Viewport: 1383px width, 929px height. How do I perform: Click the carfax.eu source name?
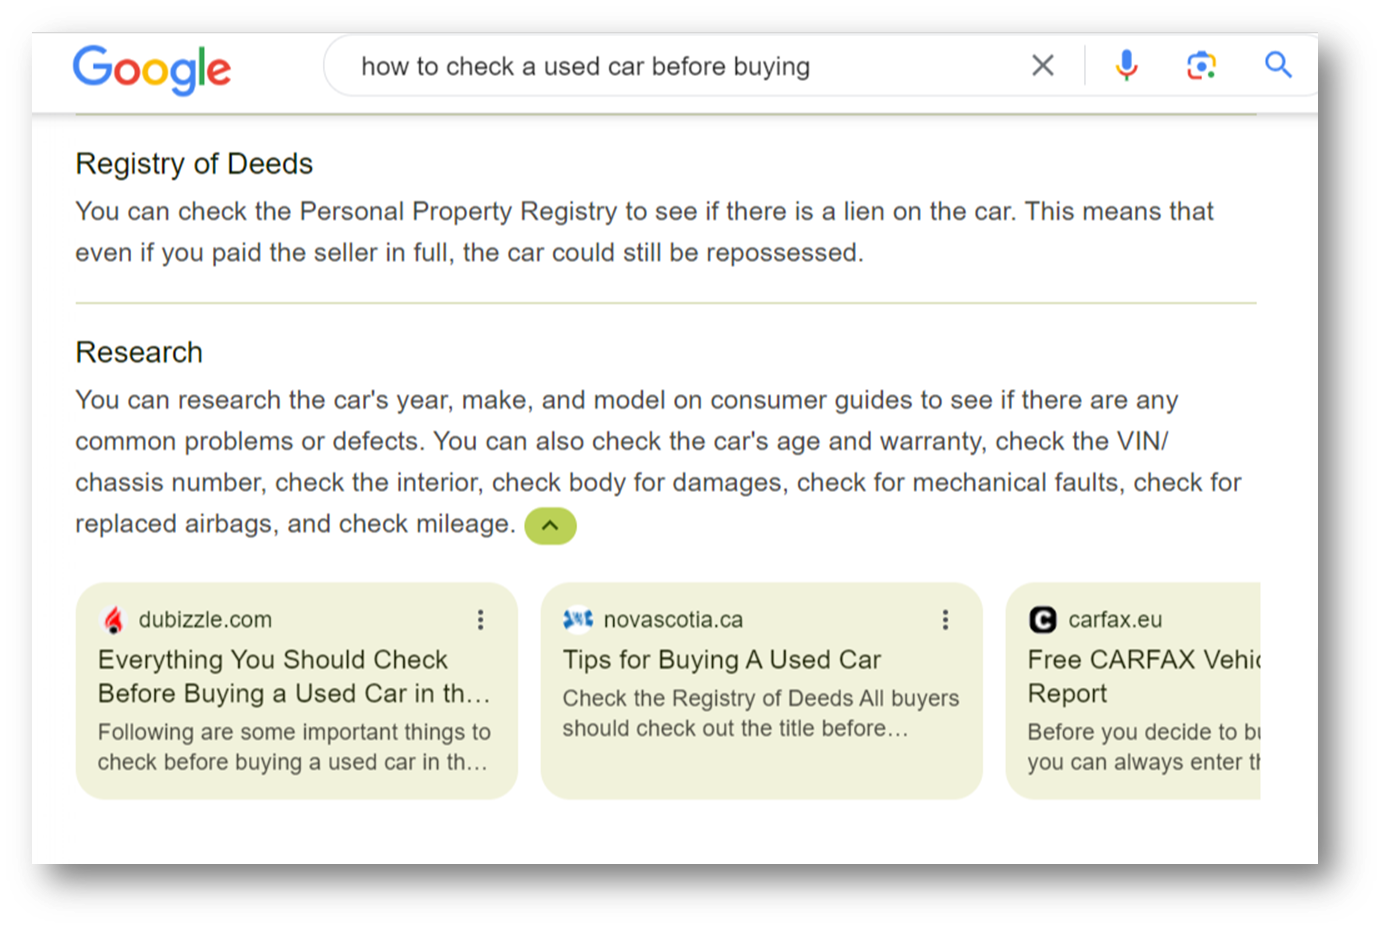[x=1115, y=620]
